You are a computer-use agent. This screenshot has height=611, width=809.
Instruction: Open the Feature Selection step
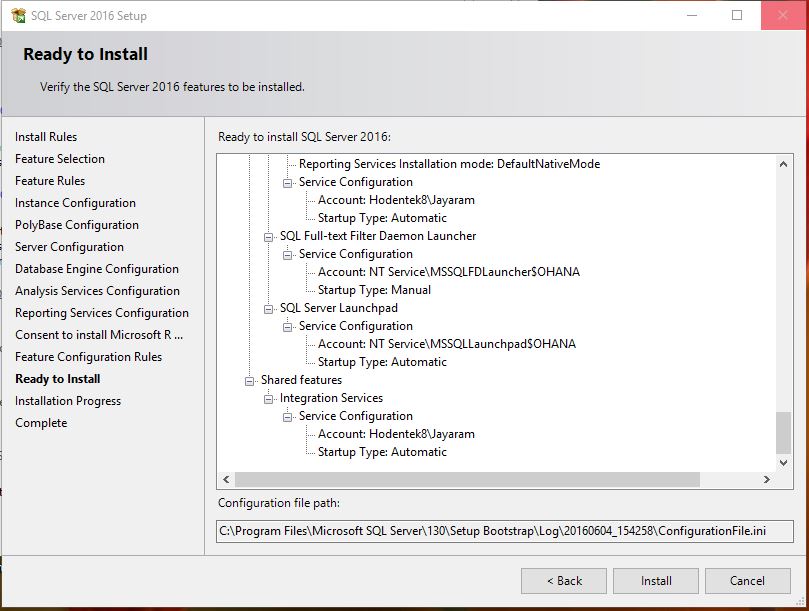coord(60,158)
